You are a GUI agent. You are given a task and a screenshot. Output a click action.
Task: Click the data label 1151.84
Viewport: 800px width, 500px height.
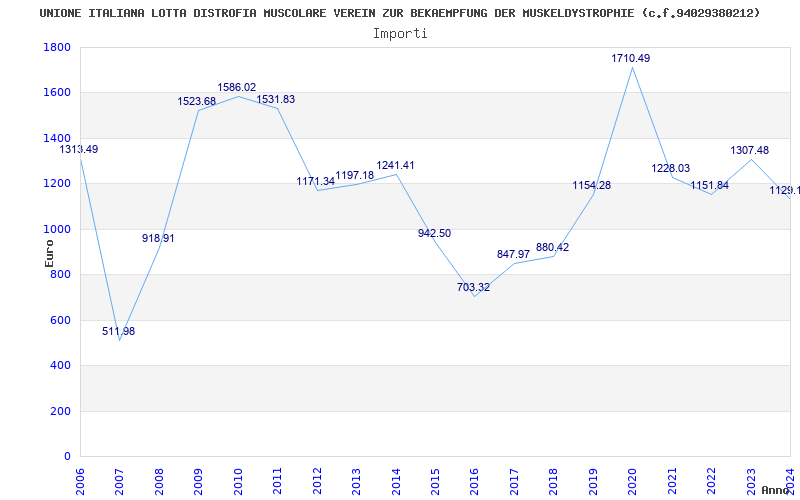[710, 185]
